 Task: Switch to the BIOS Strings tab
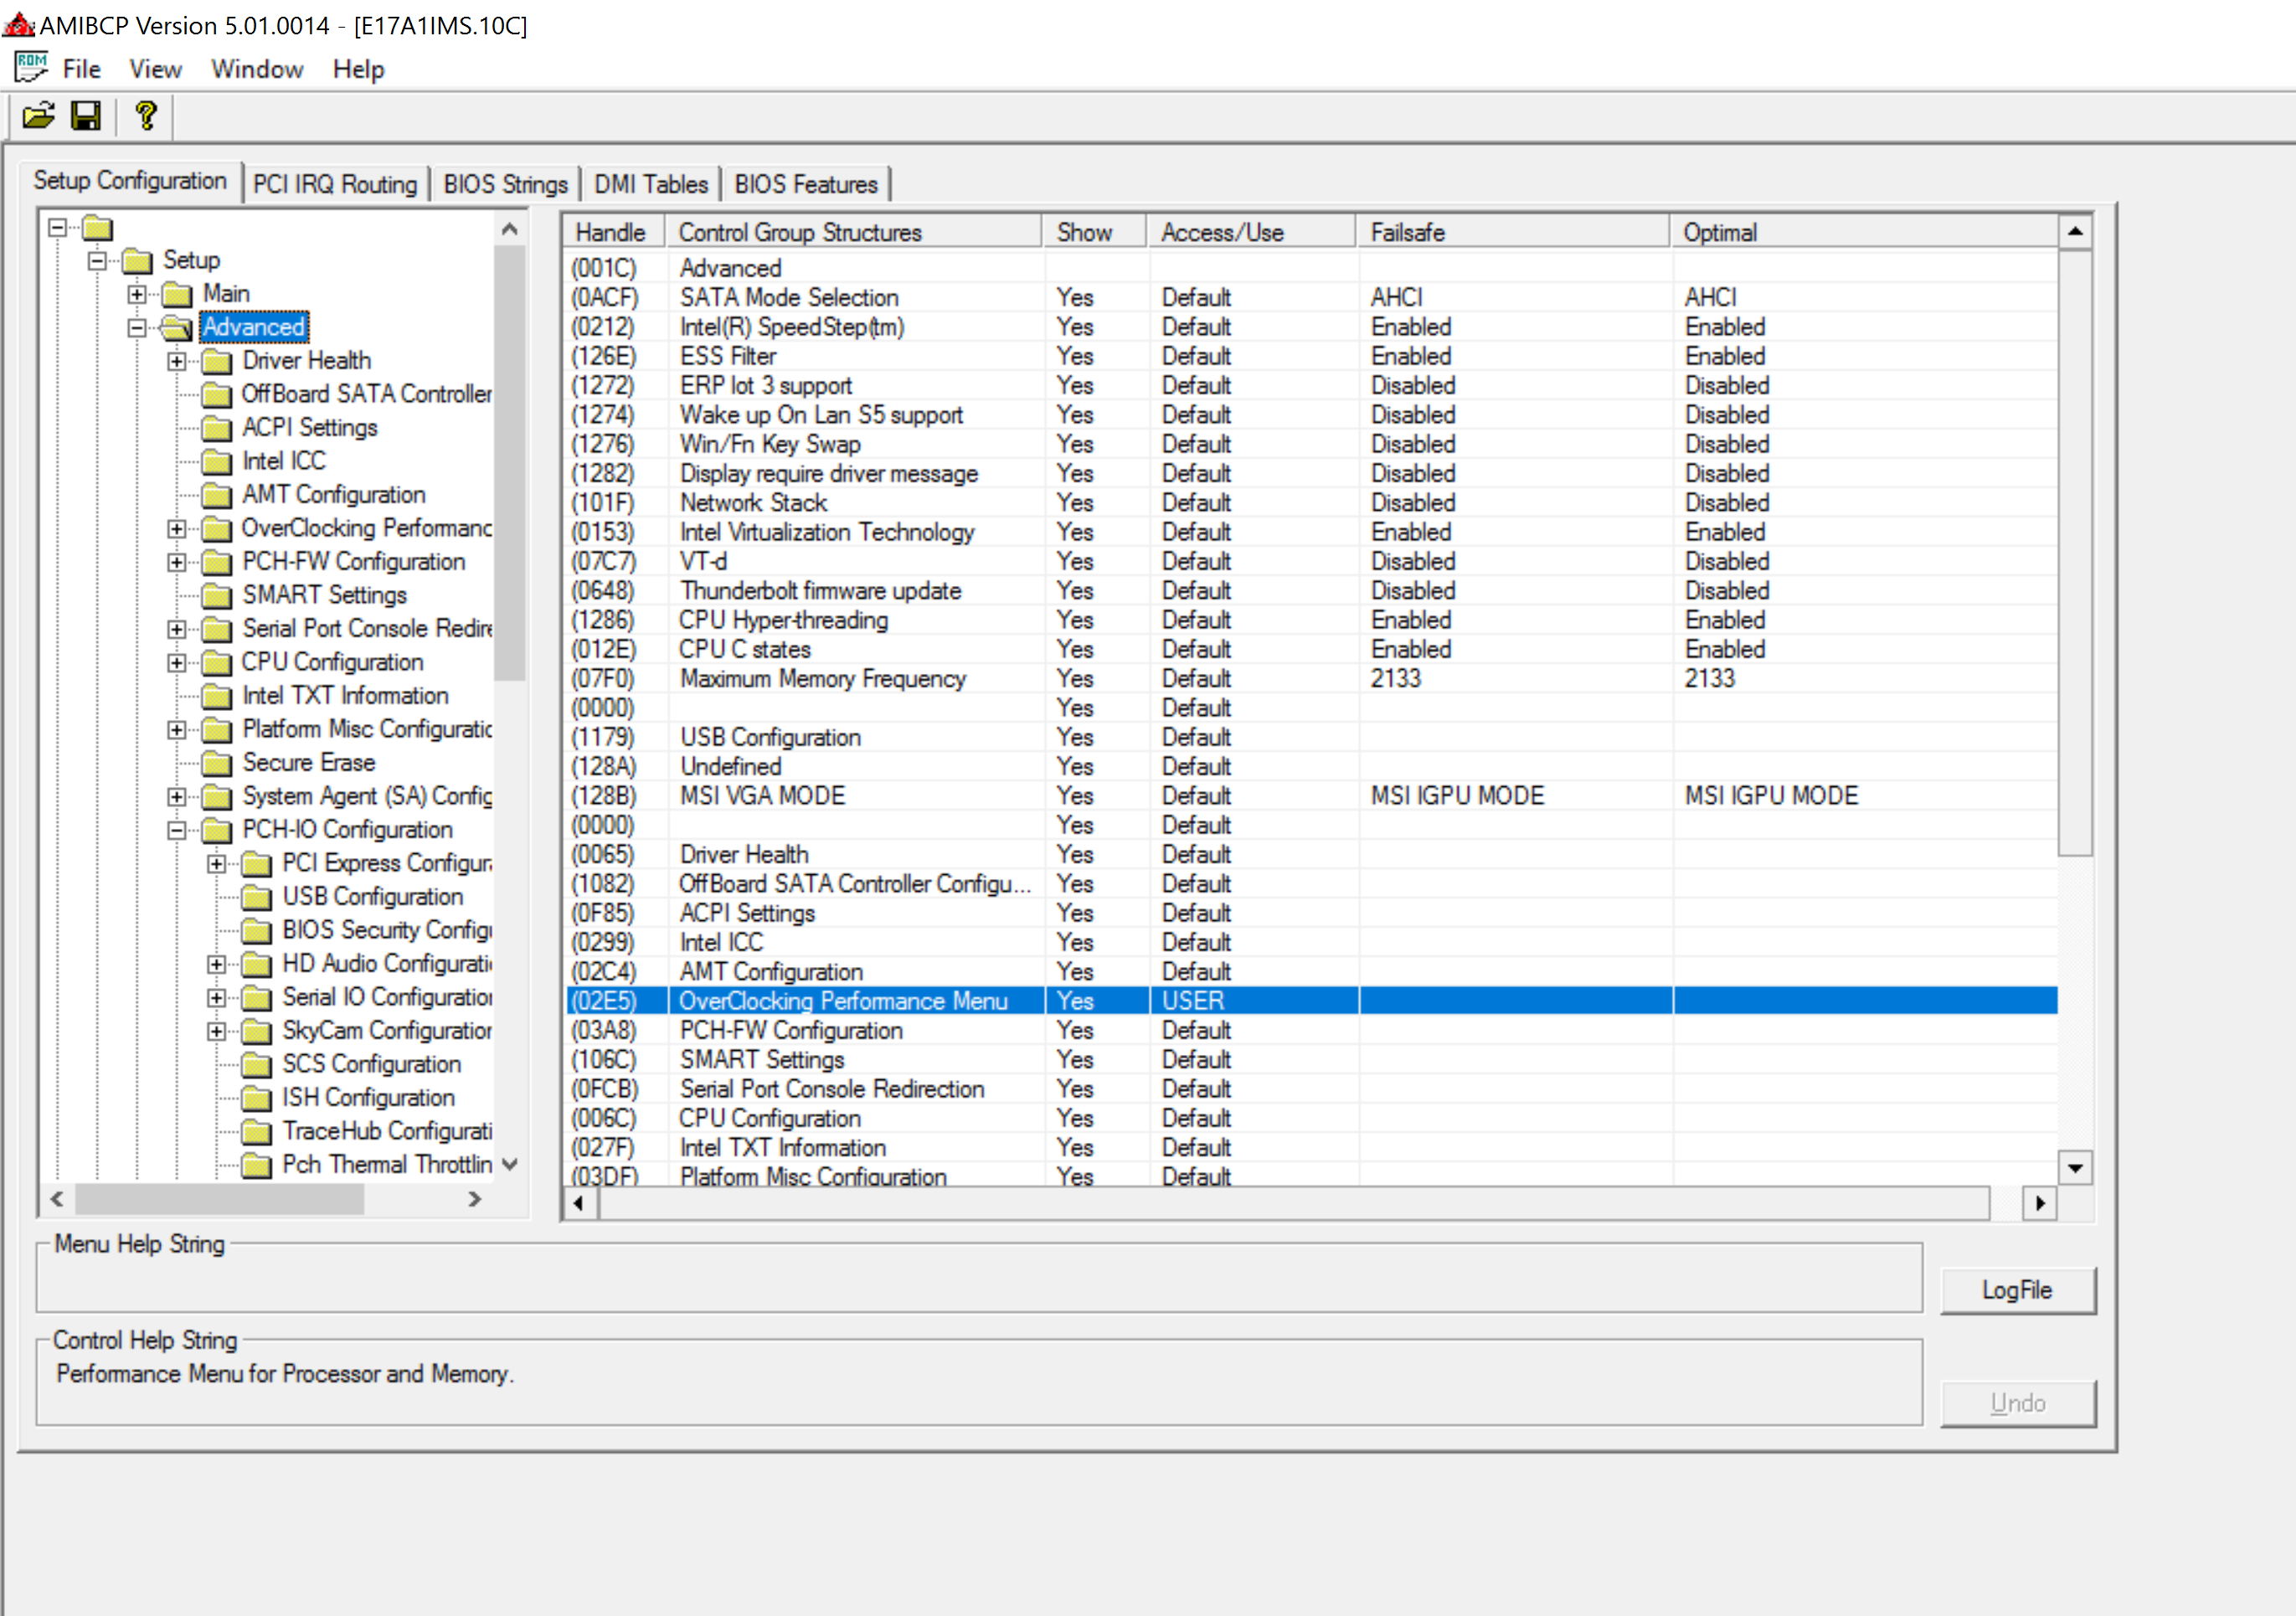[x=505, y=184]
